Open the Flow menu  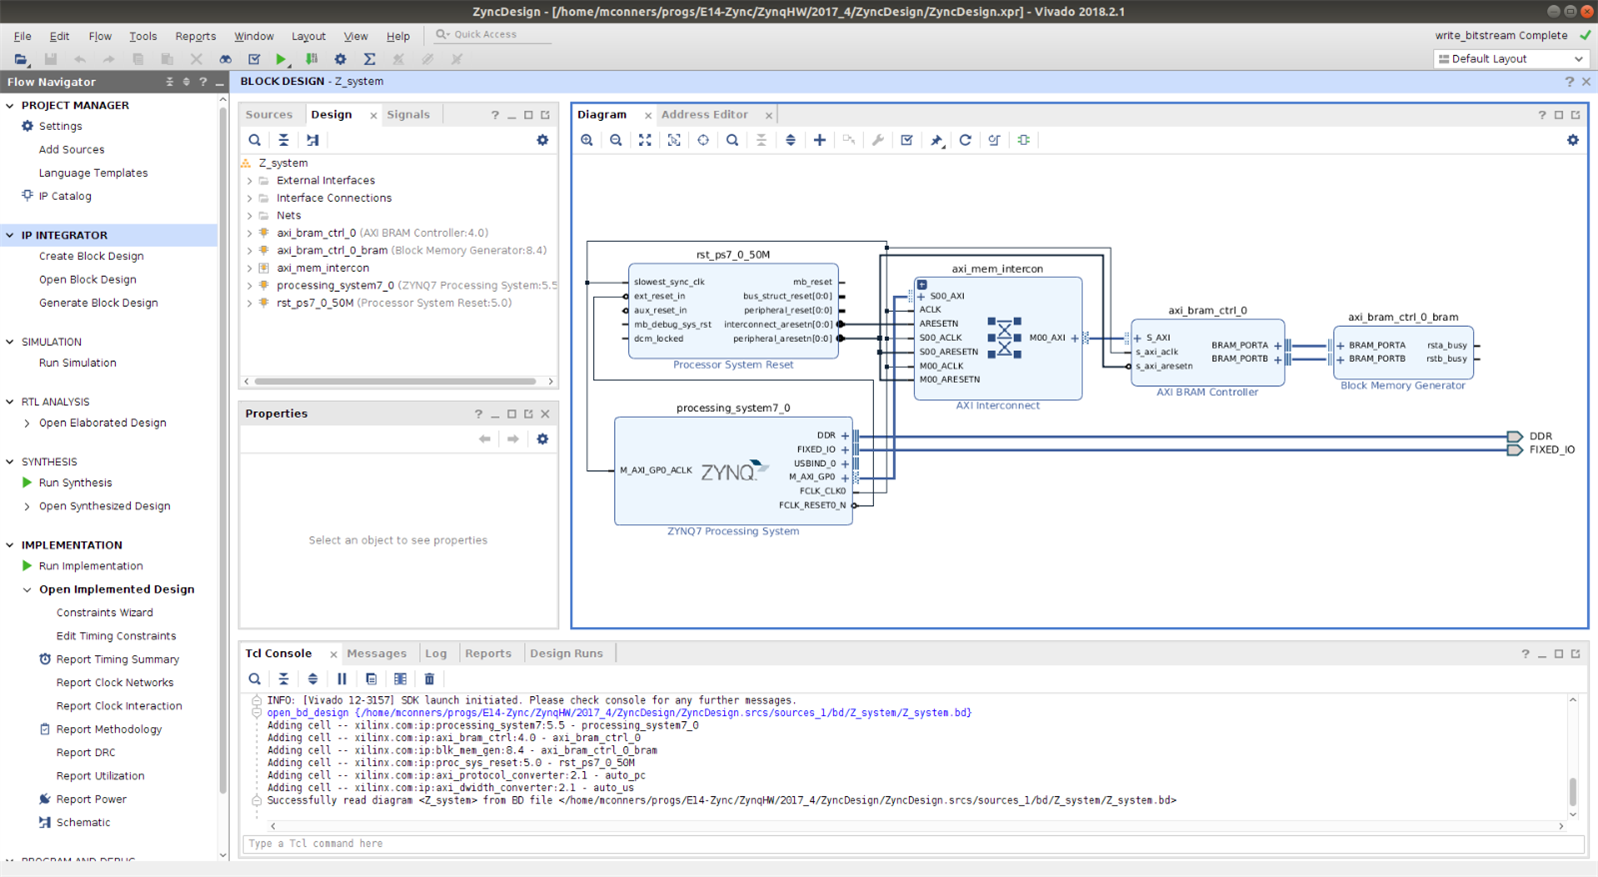(100, 36)
